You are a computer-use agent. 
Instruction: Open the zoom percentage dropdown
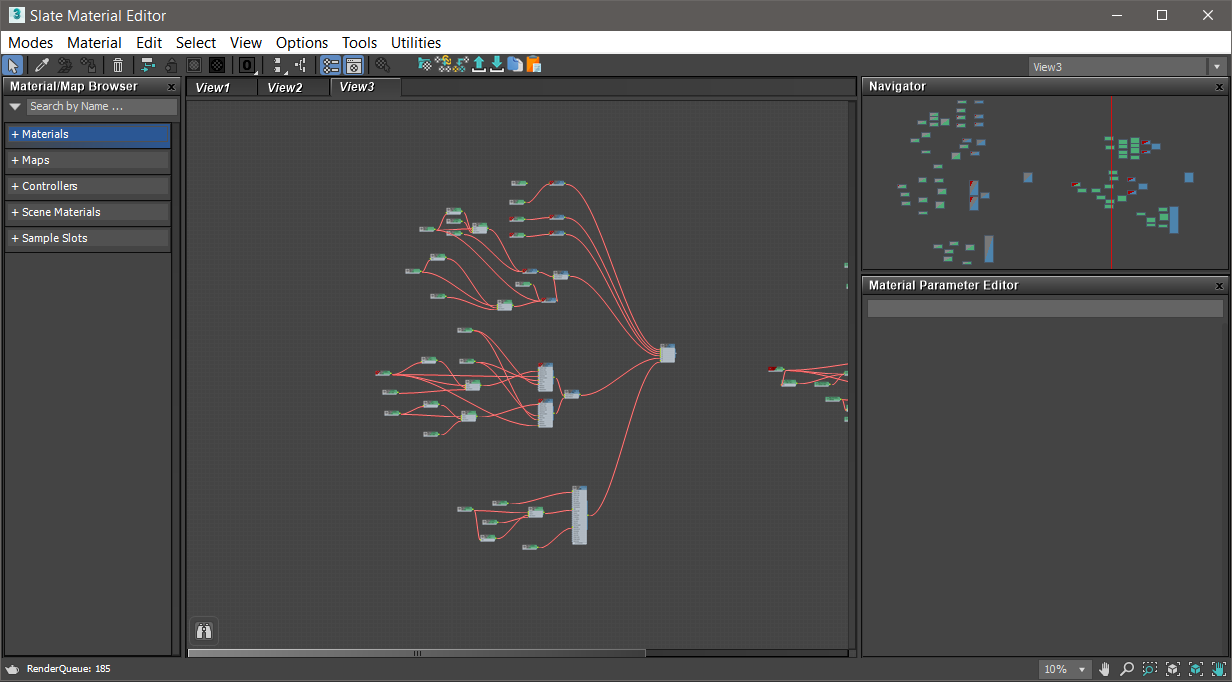[1082, 669]
